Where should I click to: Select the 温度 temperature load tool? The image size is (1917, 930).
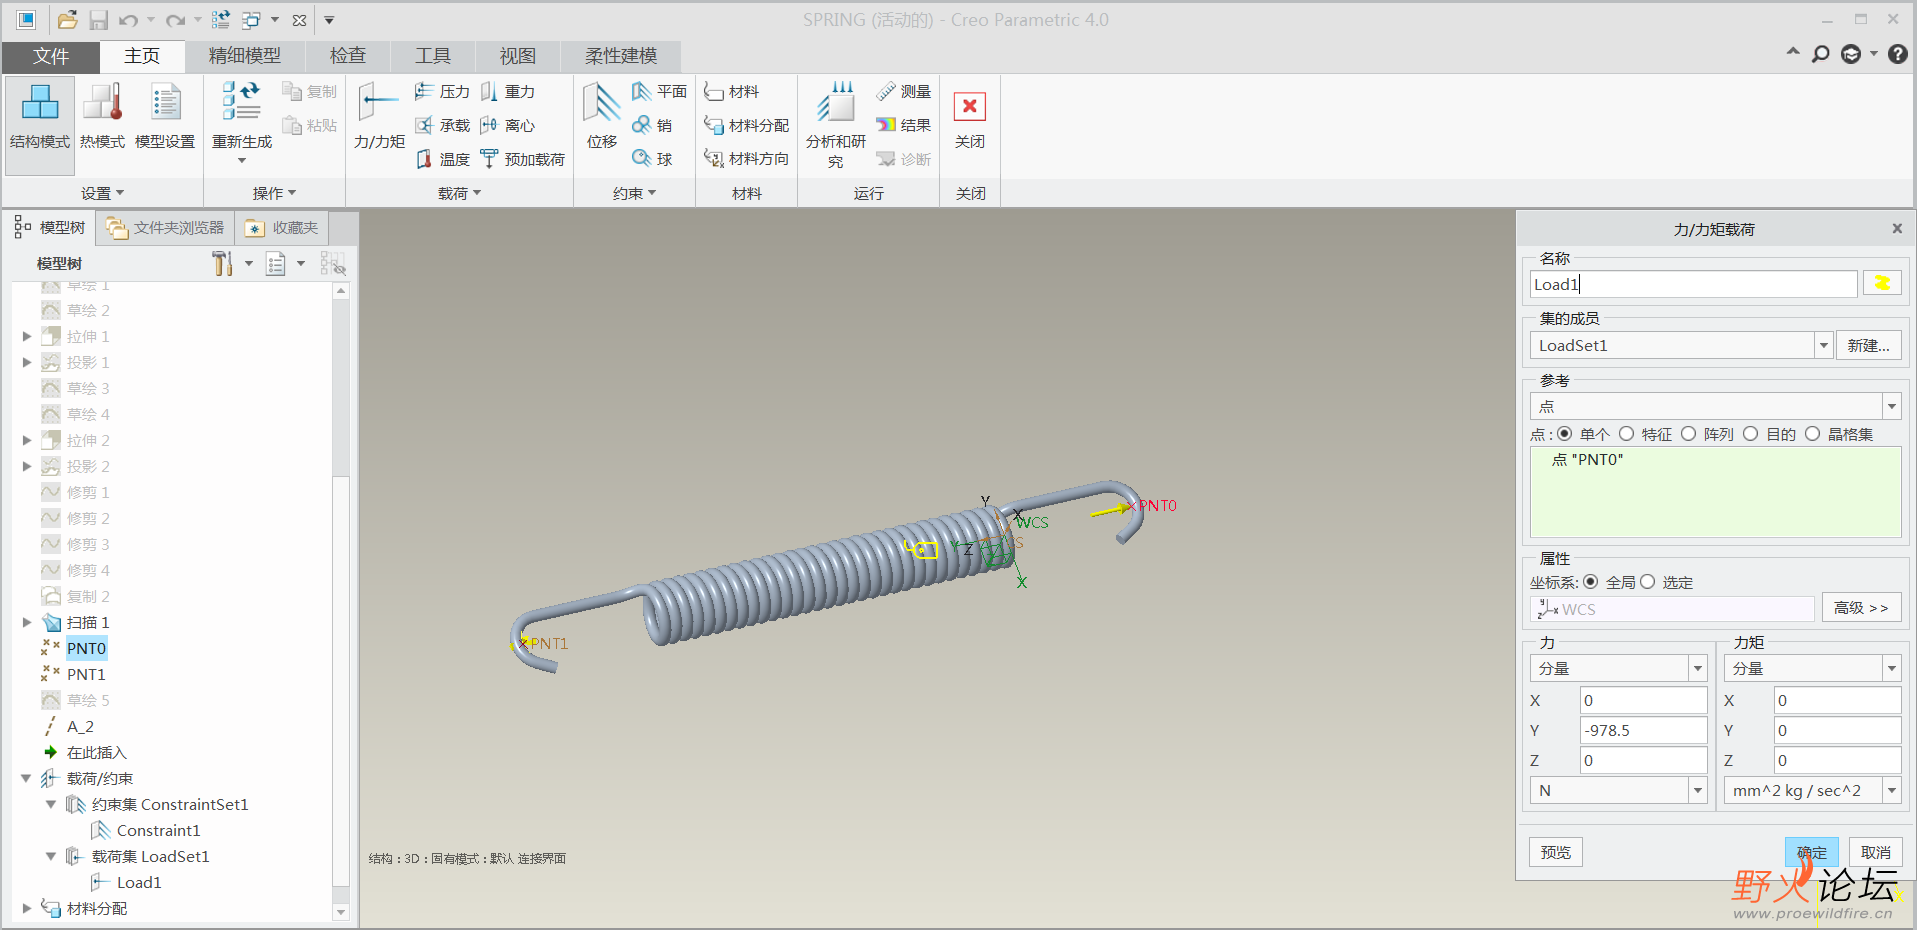(x=442, y=159)
